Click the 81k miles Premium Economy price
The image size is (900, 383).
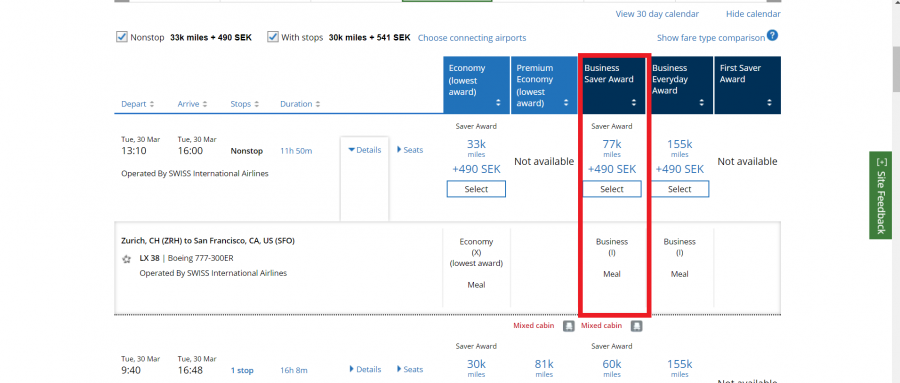[x=544, y=367]
